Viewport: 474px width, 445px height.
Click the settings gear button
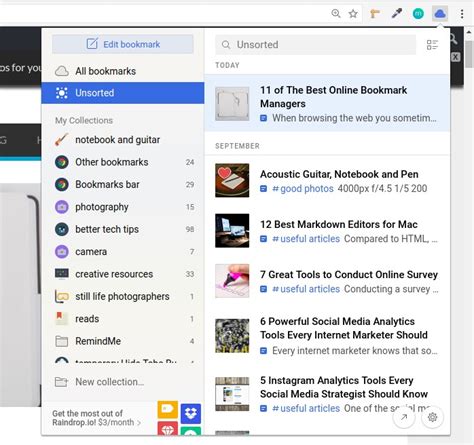click(x=432, y=417)
